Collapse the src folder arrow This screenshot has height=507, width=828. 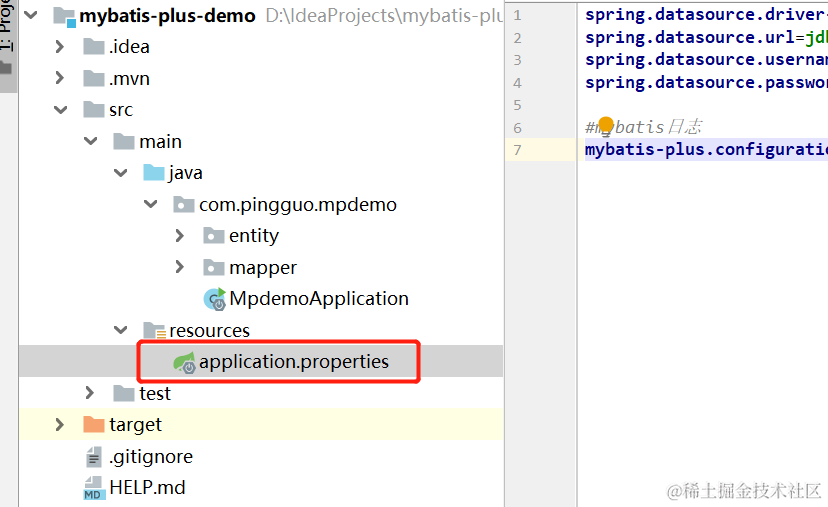coord(61,110)
